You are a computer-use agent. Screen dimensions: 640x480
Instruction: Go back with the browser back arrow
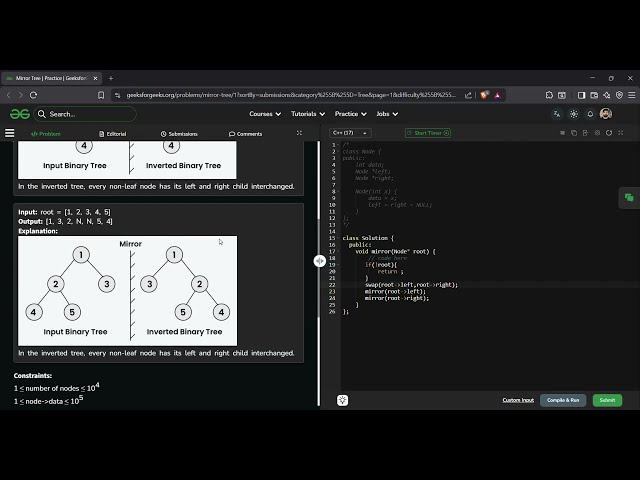[x=9, y=95]
